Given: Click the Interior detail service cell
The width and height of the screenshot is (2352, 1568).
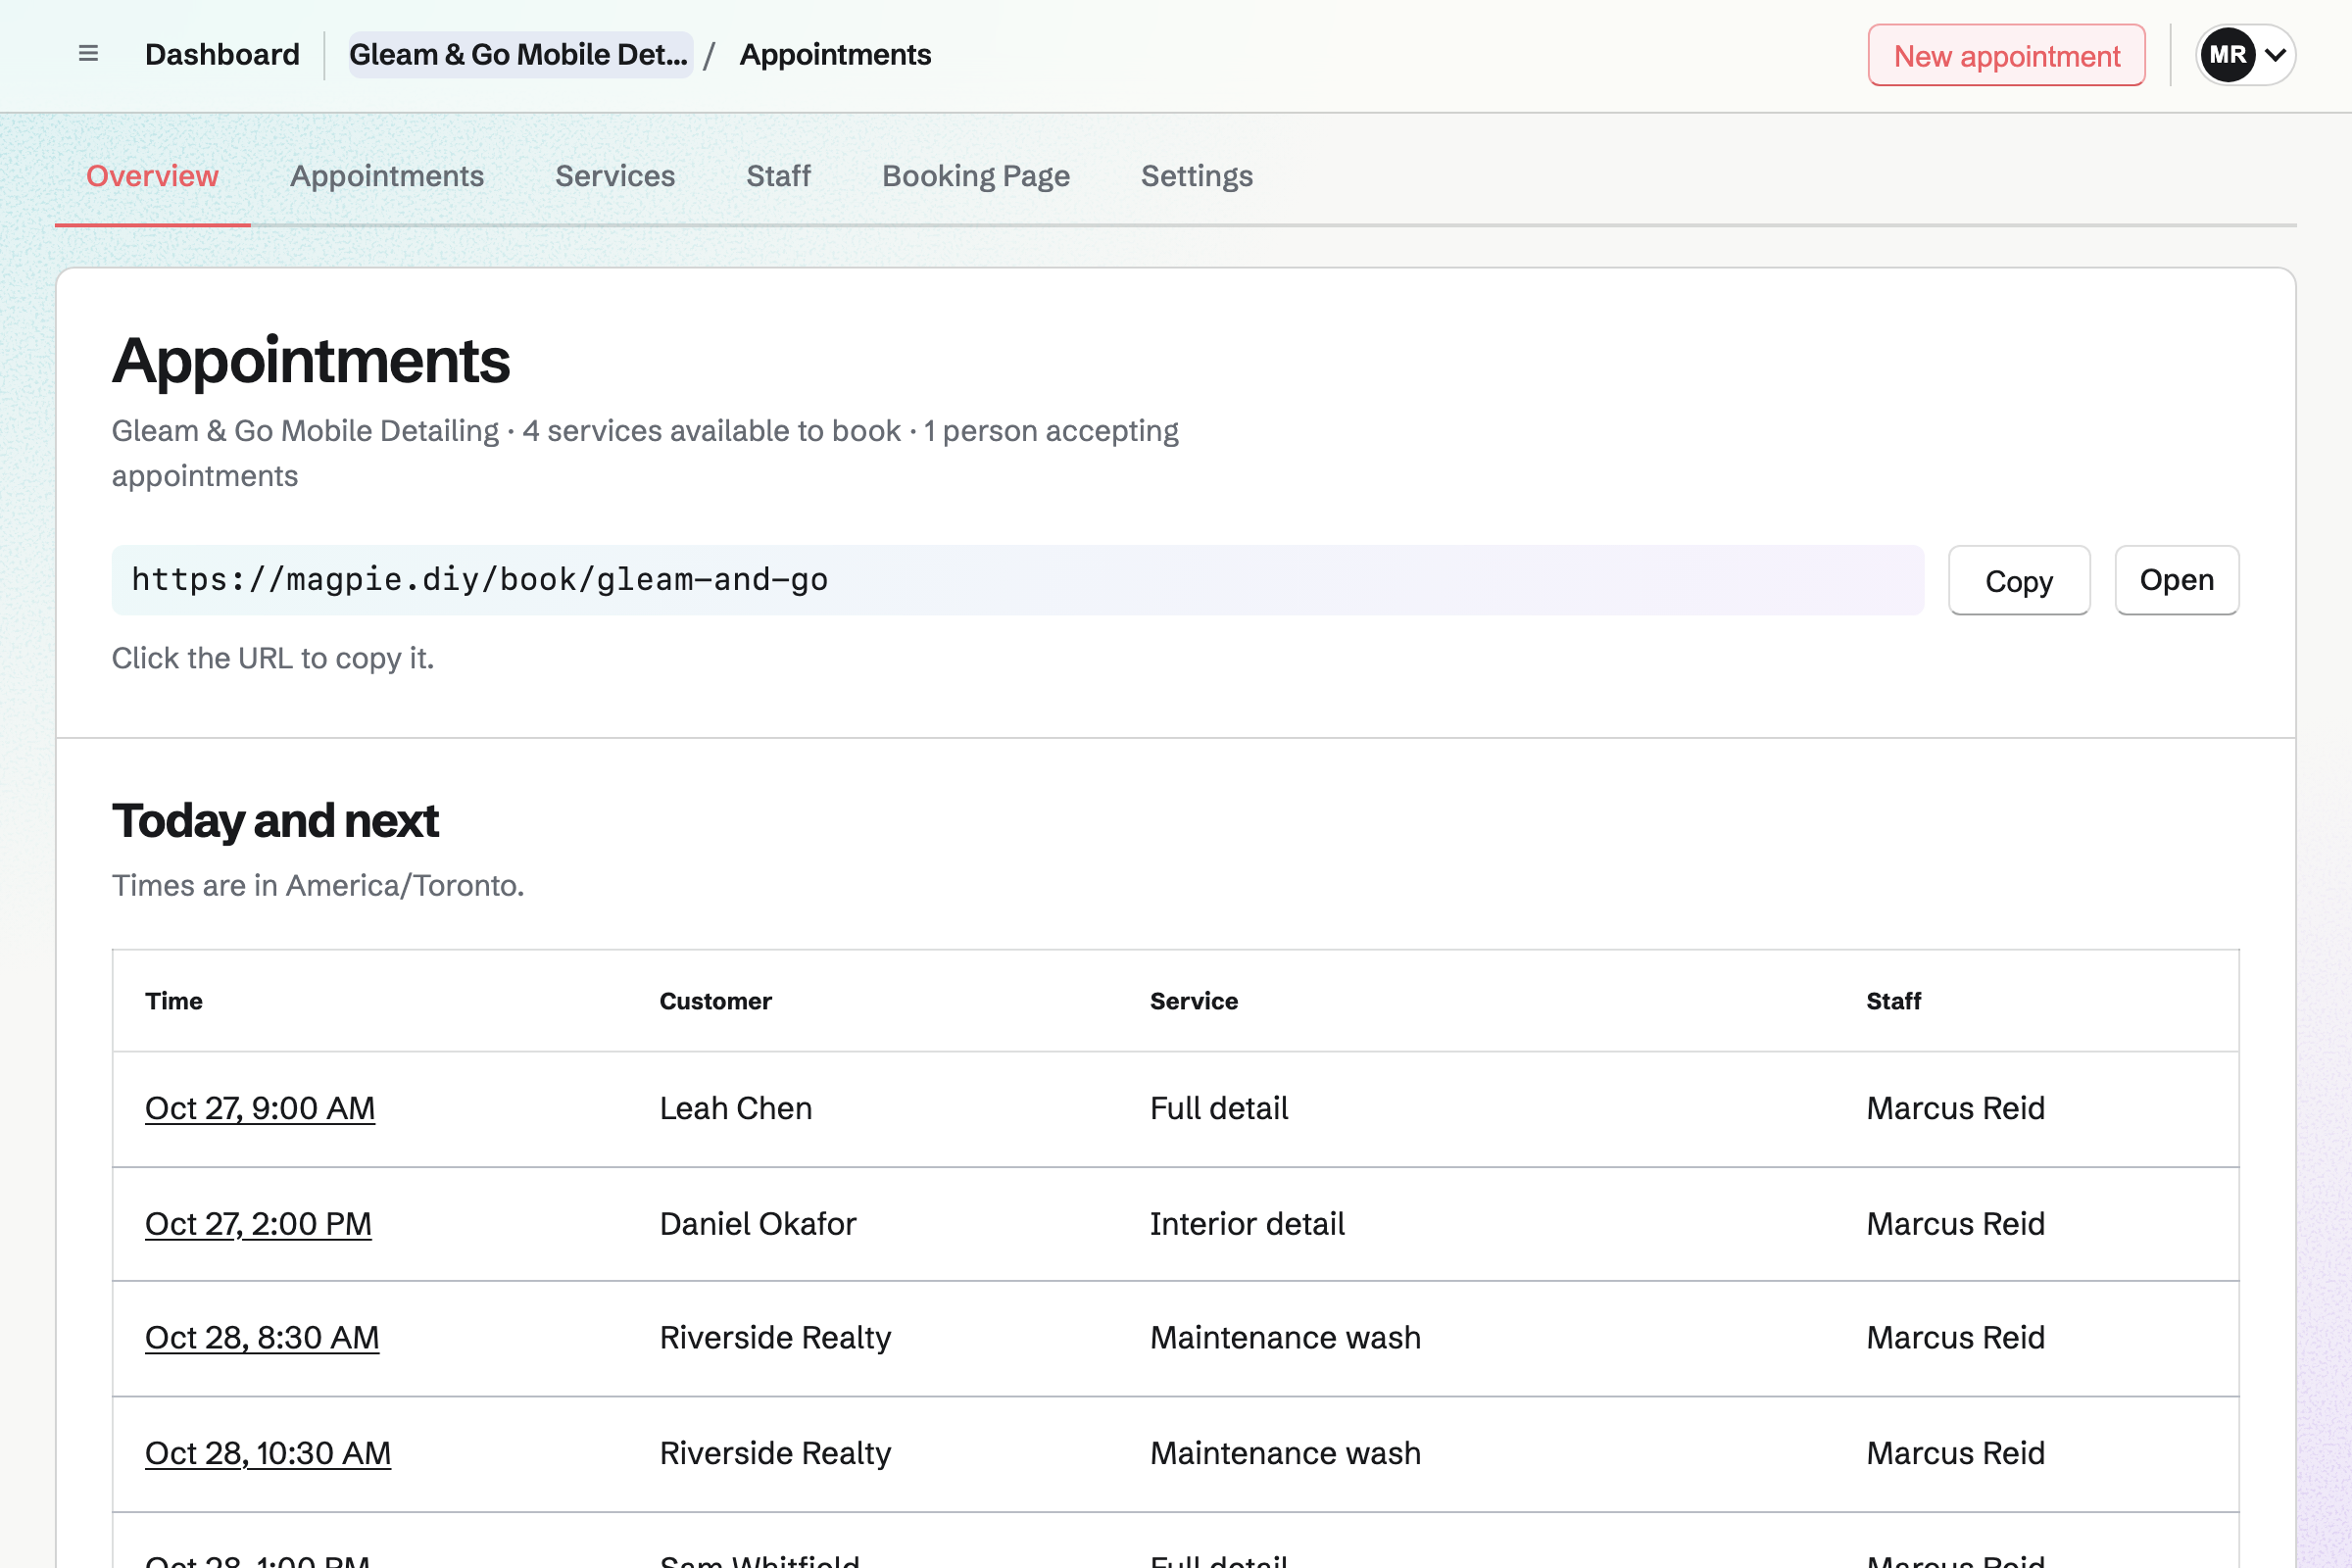Looking at the screenshot, I should [1247, 1224].
